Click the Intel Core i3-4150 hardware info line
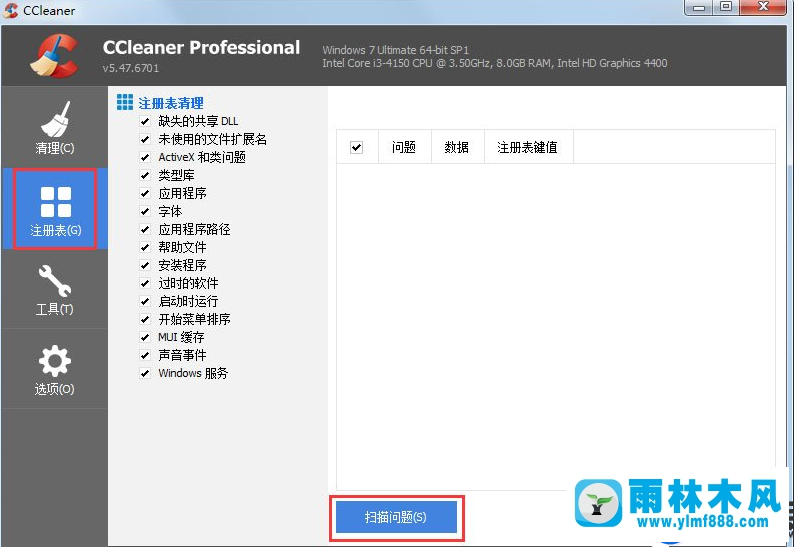Screen dimensions: 794x547 click(495, 63)
